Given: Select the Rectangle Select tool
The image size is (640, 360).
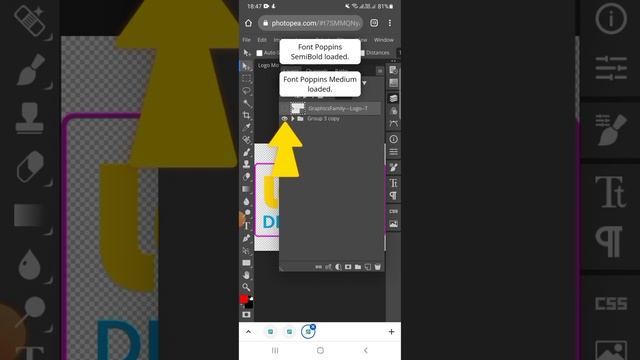Looking at the screenshot, I should pyautogui.click(x=246, y=79).
